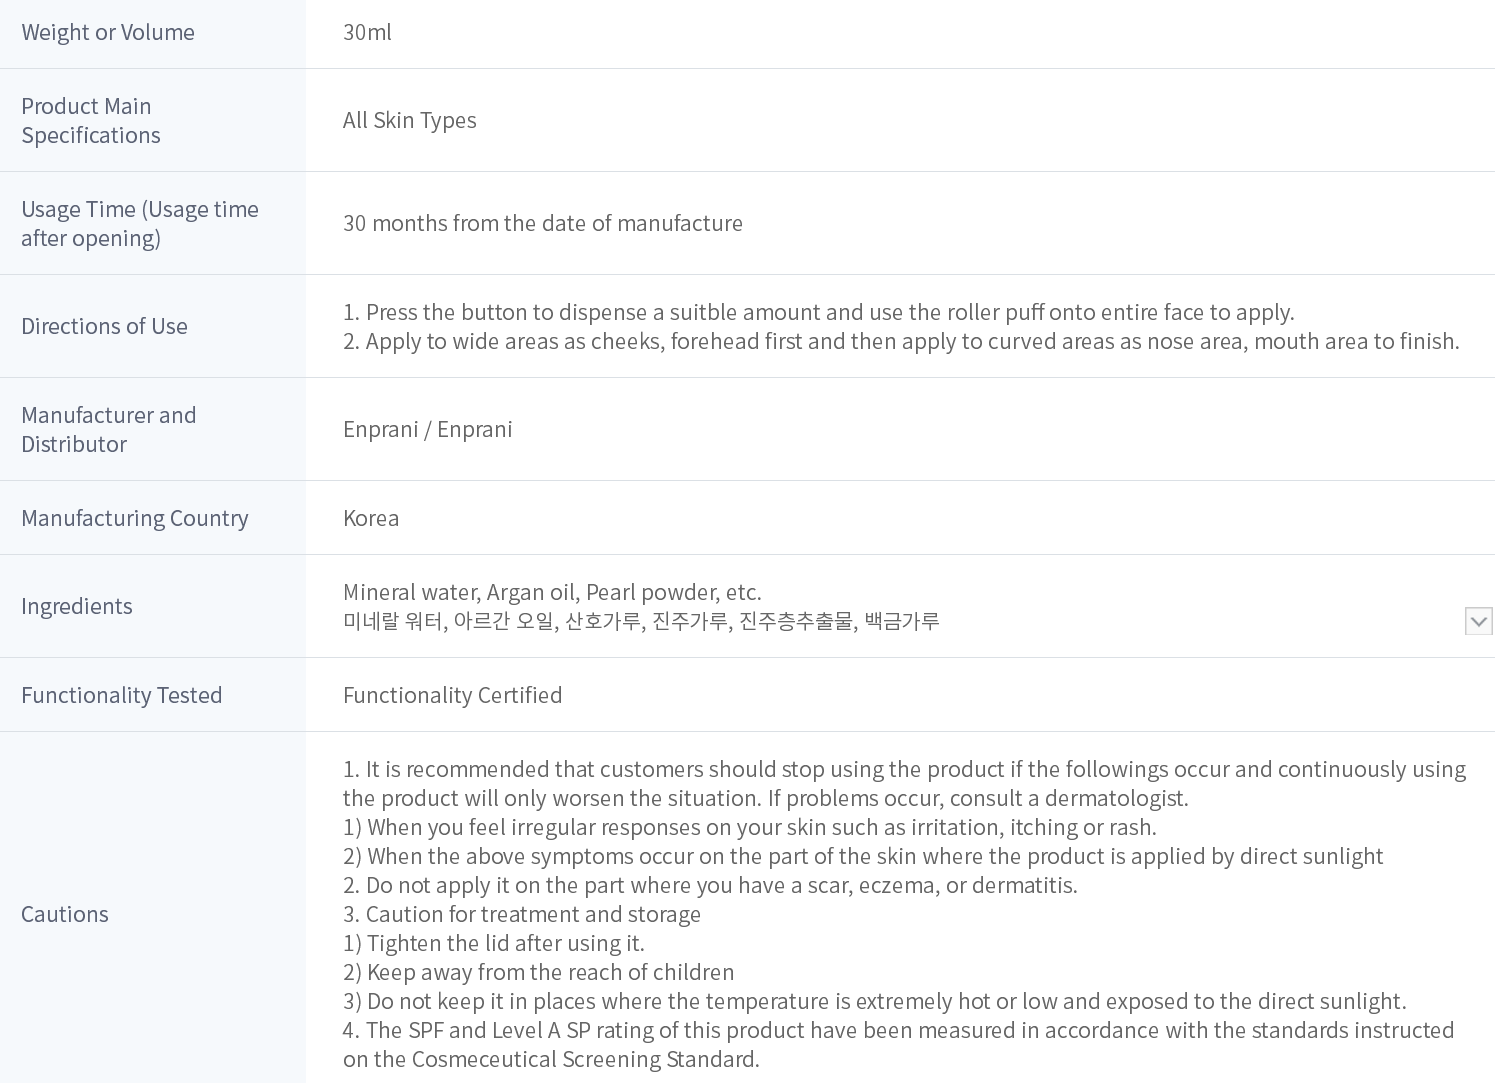Click the Korea country value

pos(371,518)
